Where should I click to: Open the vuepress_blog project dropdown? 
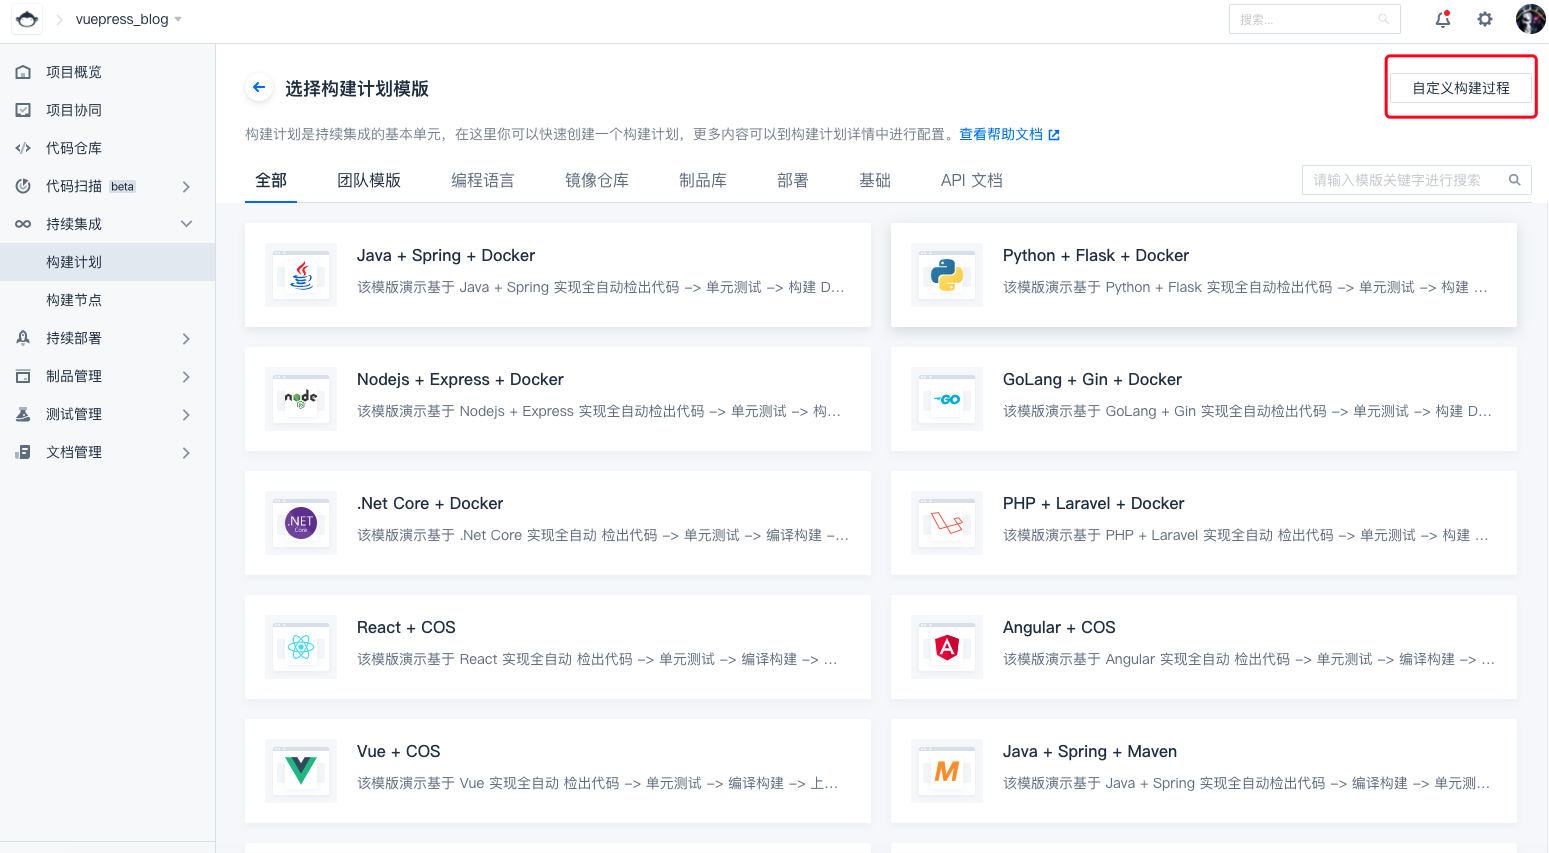(x=128, y=19)
